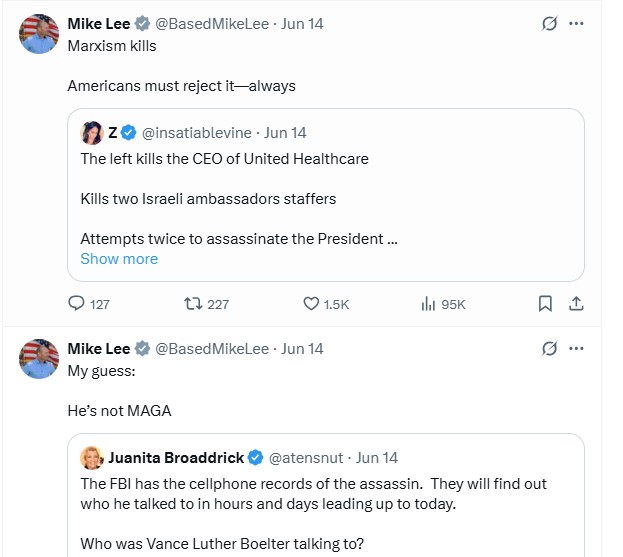
Task: Open more options on 'My guess' tweet
Action: pos(576,348)
